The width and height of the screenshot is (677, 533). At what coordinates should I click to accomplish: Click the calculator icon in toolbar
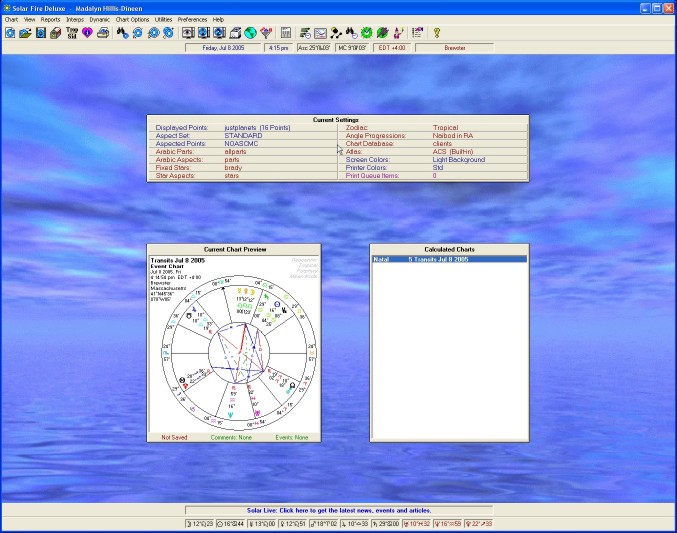pos(286,33)
